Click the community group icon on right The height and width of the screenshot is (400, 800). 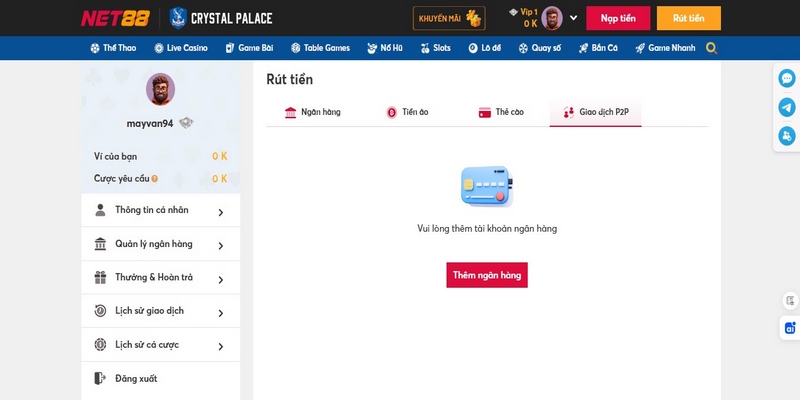pos(787,136)
